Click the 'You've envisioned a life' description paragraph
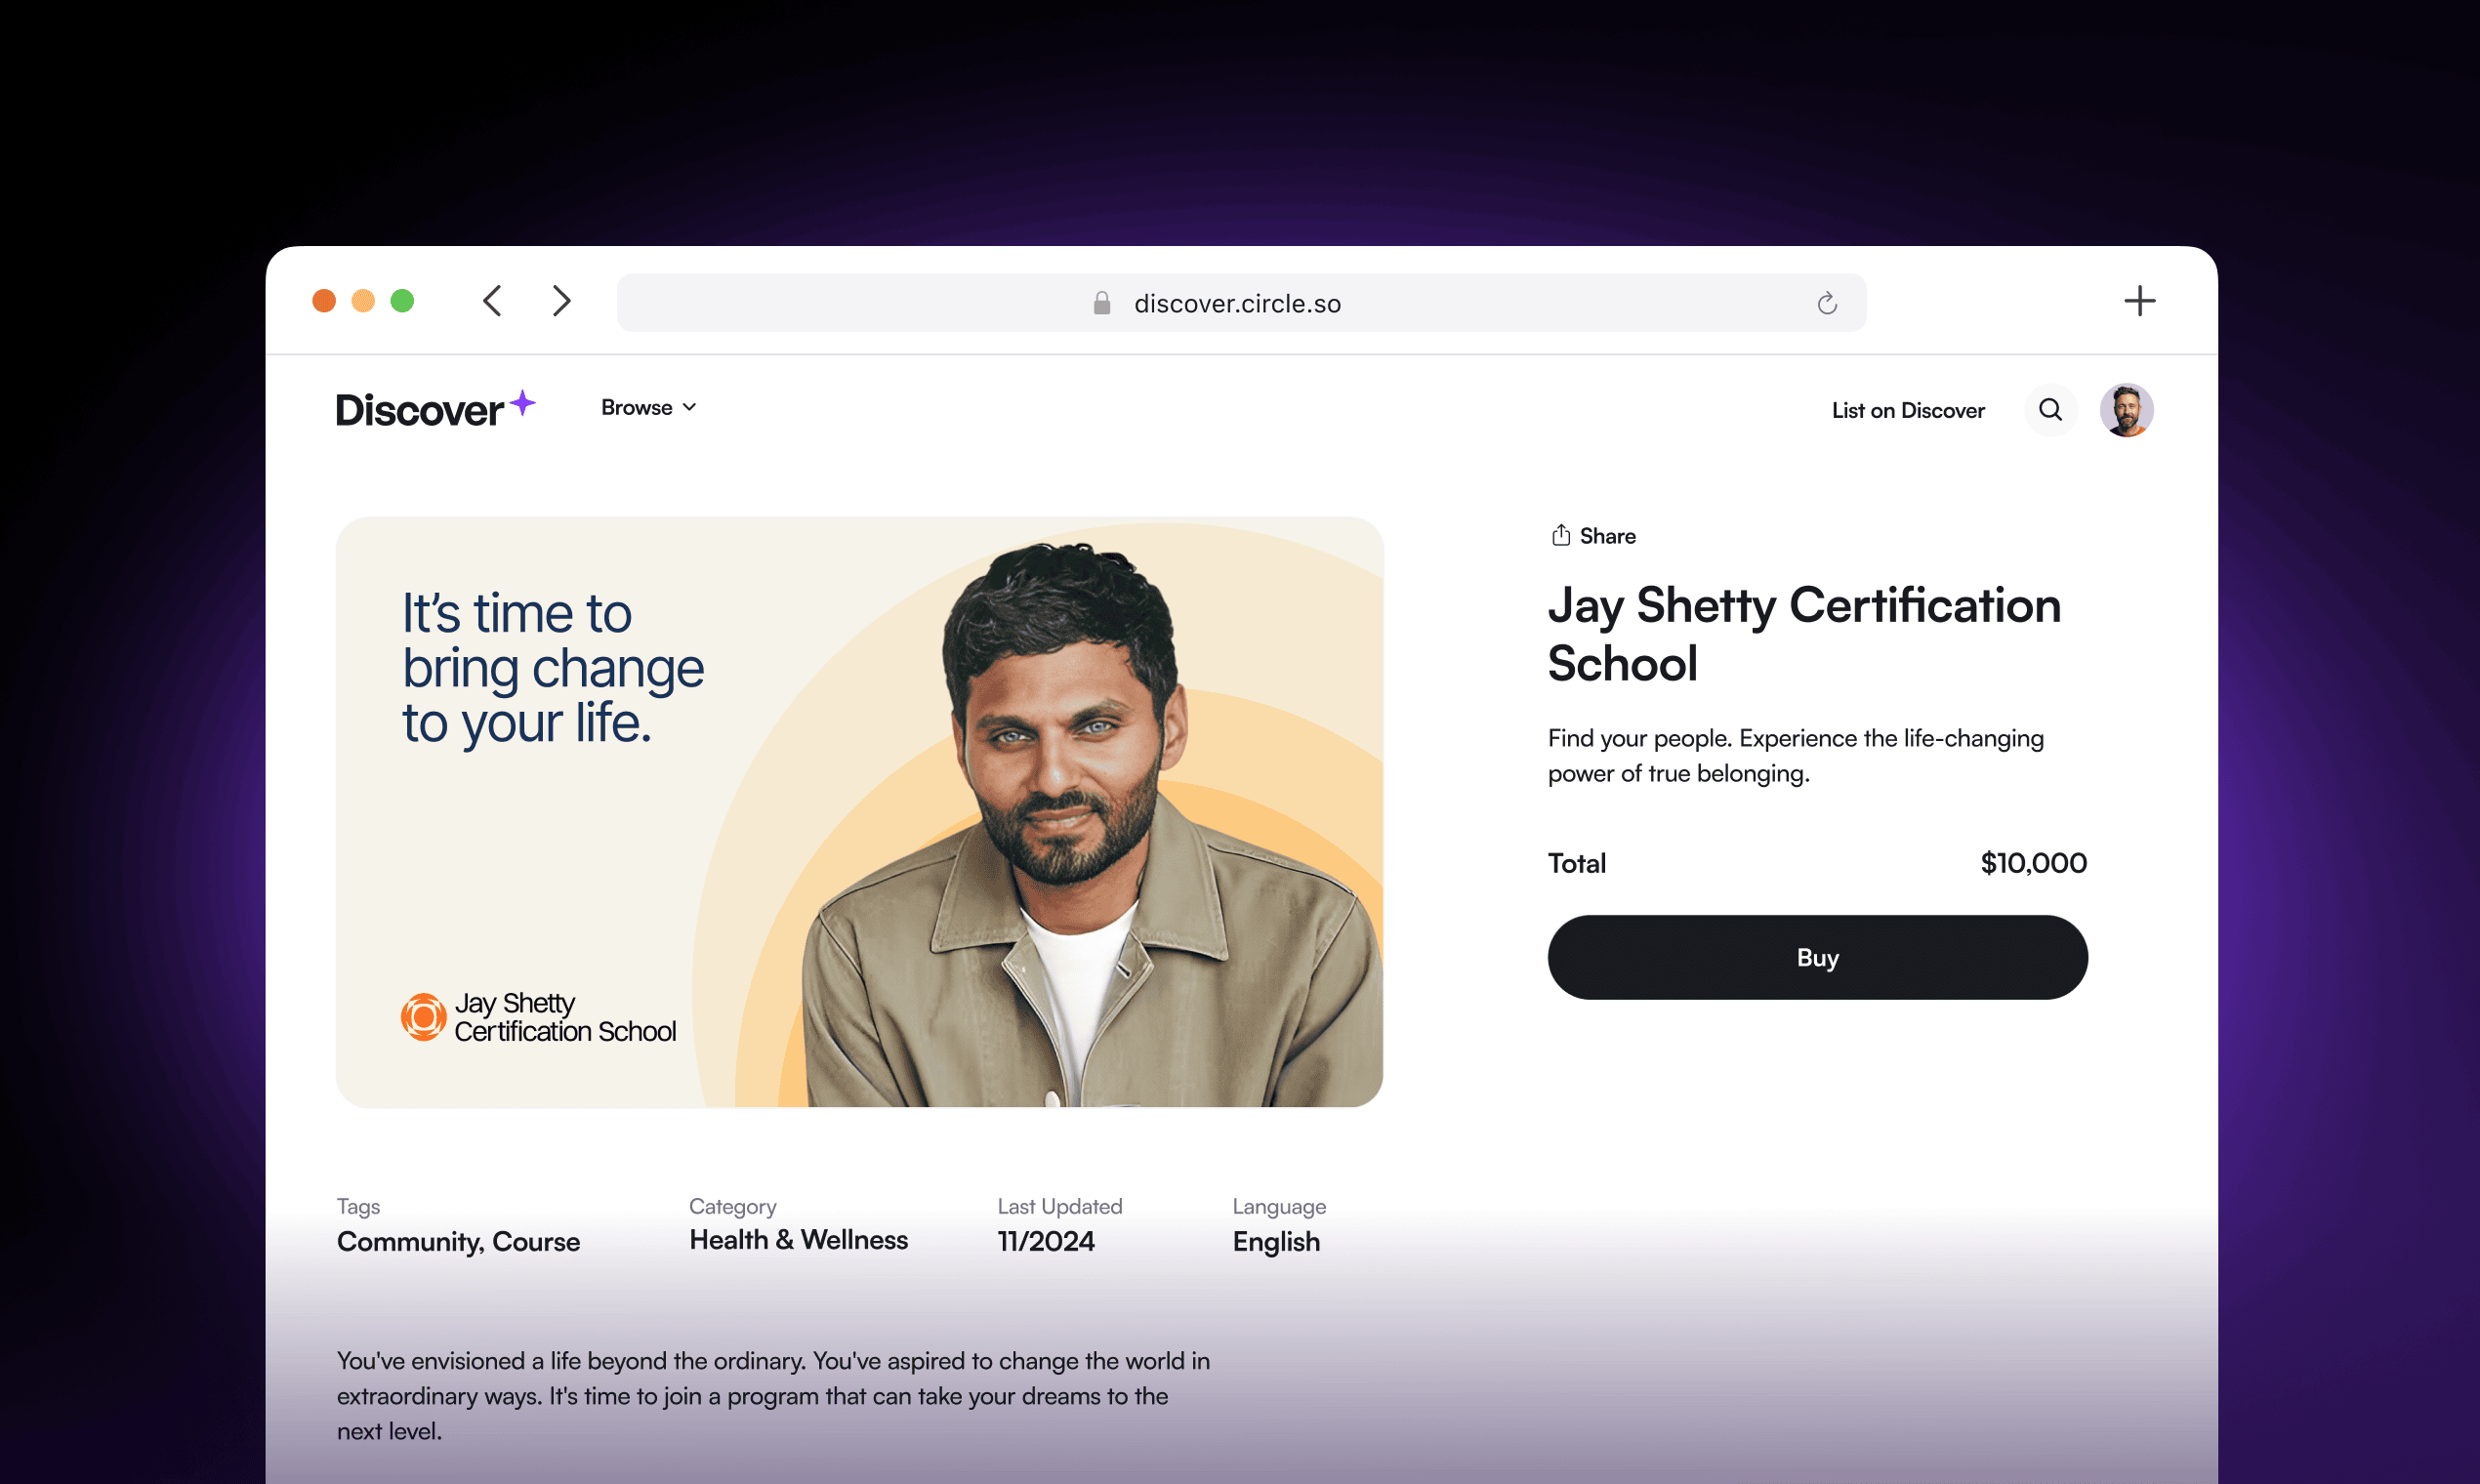Screen dimensions: 2480x1484 pyautogui.click(x=773, y=1396)
